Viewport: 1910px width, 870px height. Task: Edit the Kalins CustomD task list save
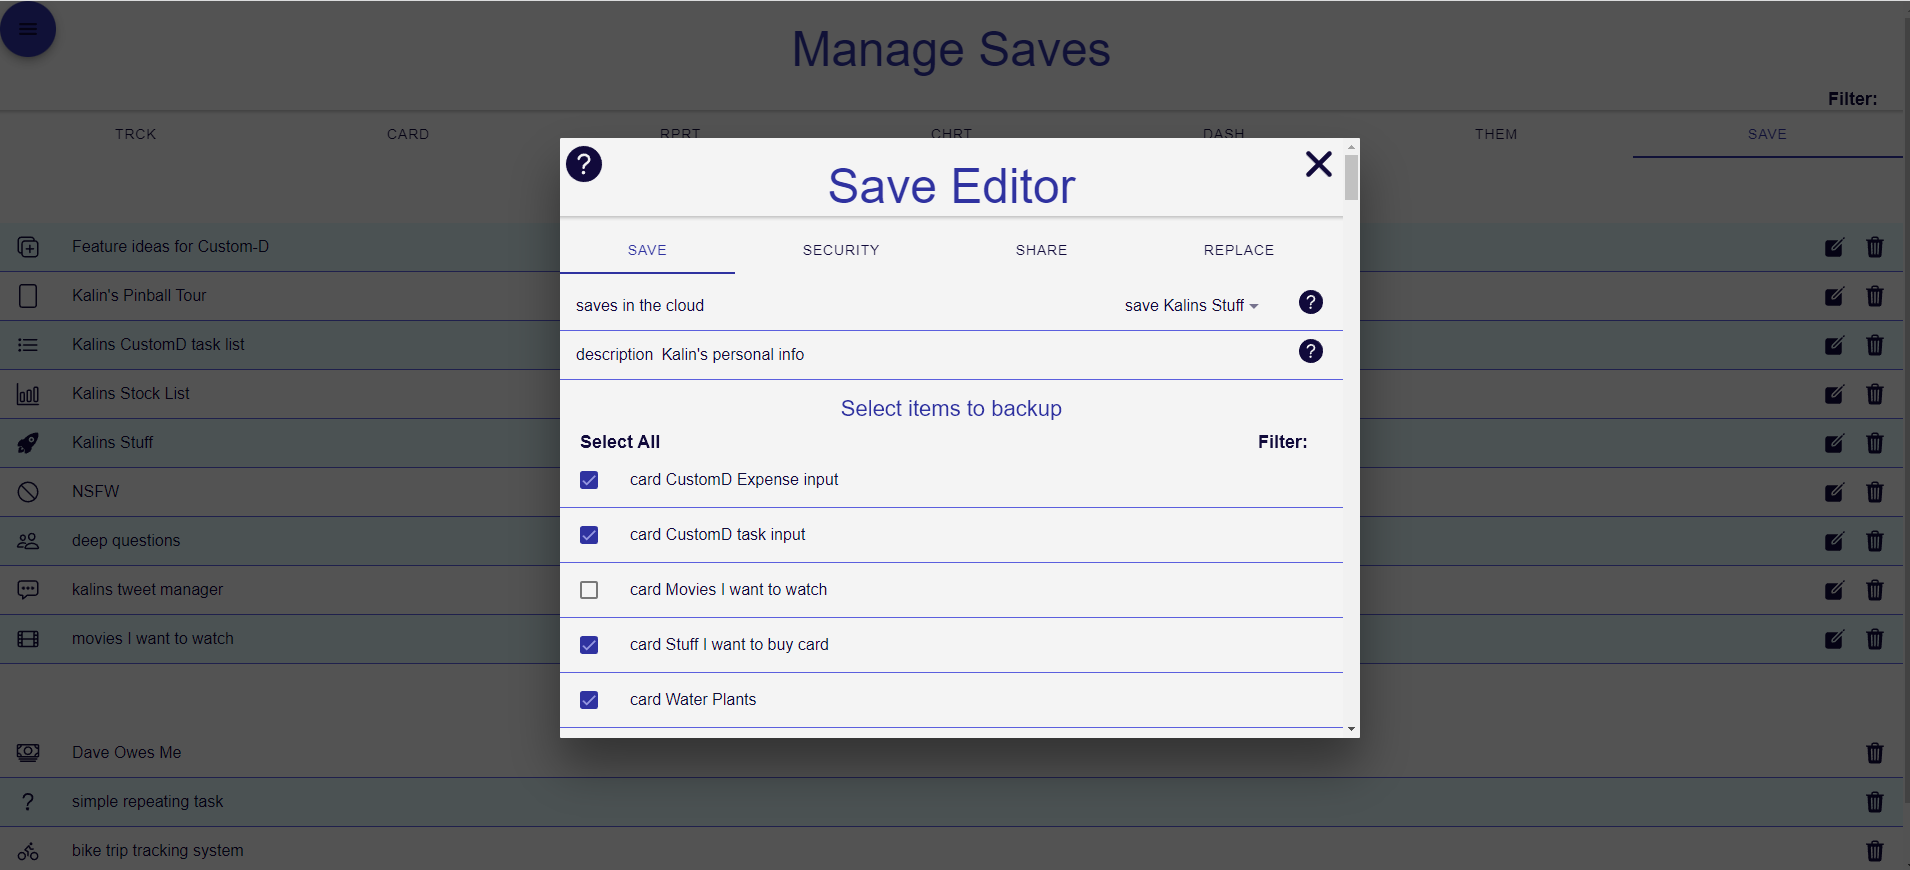(x=1834, y=345)
